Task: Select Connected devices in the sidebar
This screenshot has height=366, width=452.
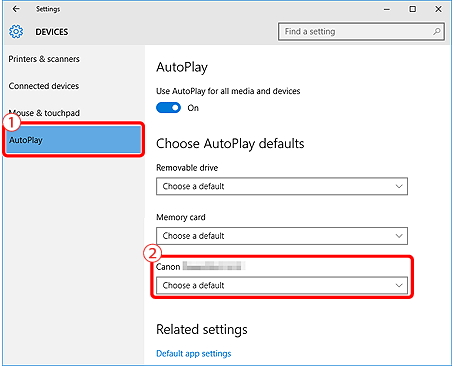Action: pos(44,86)
